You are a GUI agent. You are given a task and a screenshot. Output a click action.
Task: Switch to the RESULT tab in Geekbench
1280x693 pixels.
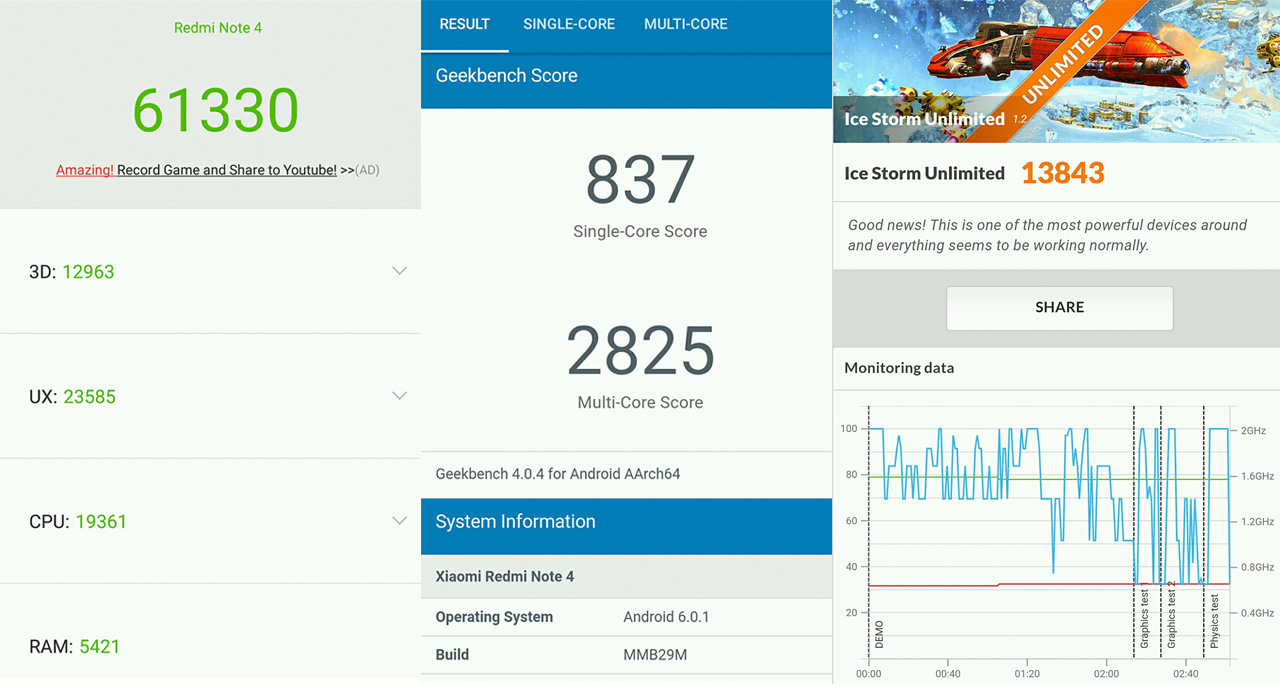tap(465, 24)
